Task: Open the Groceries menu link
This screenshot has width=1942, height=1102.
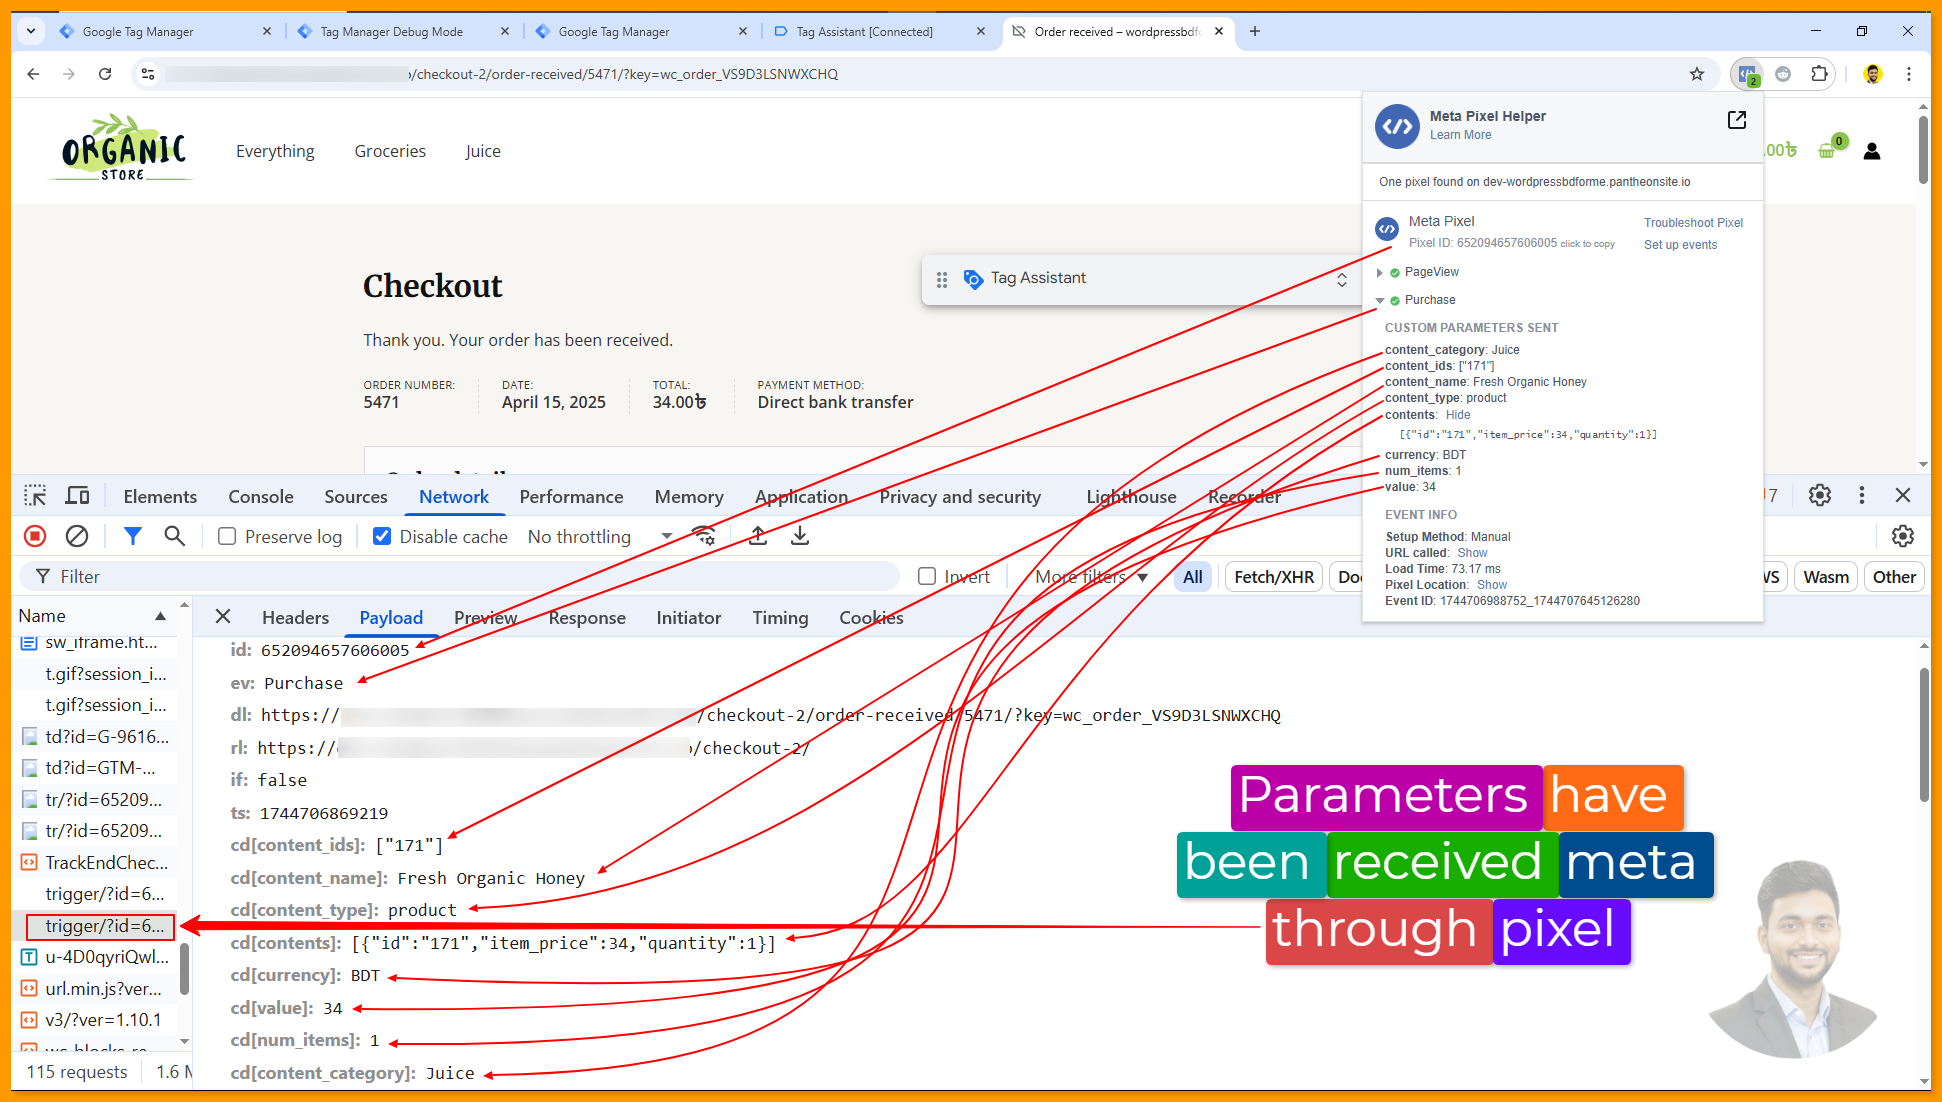Action: [x=390, y=151]
